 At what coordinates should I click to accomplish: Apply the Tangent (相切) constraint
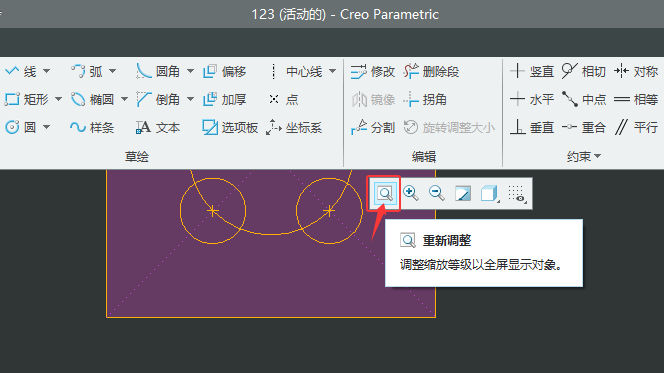pos(584,72)
